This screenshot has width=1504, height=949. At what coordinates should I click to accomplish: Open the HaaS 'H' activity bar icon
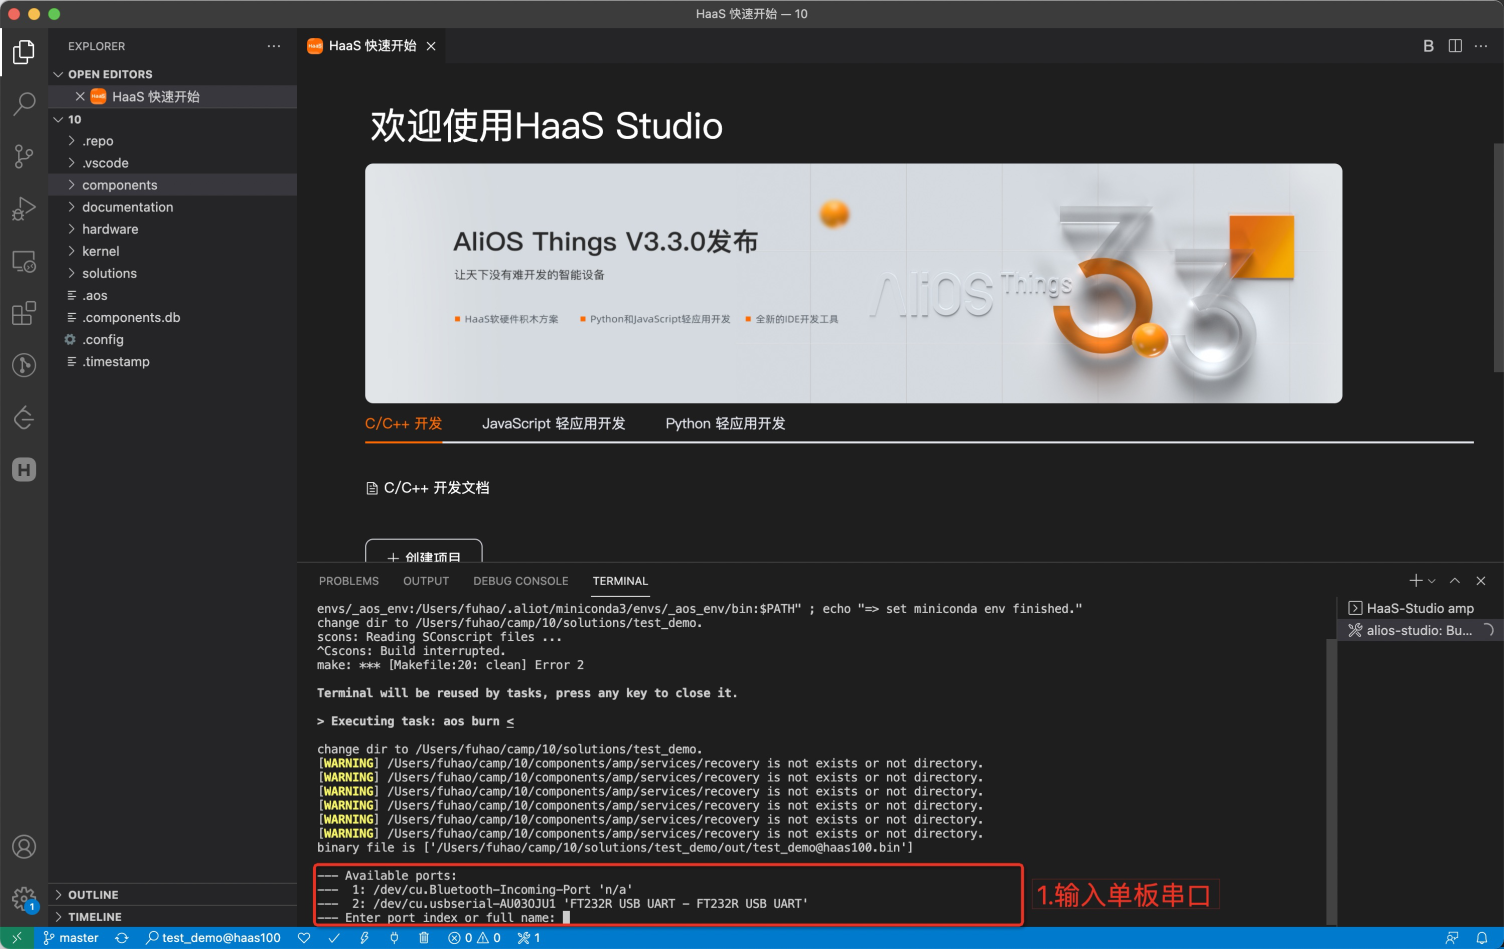pyautogui.click(x=24, y=470)
